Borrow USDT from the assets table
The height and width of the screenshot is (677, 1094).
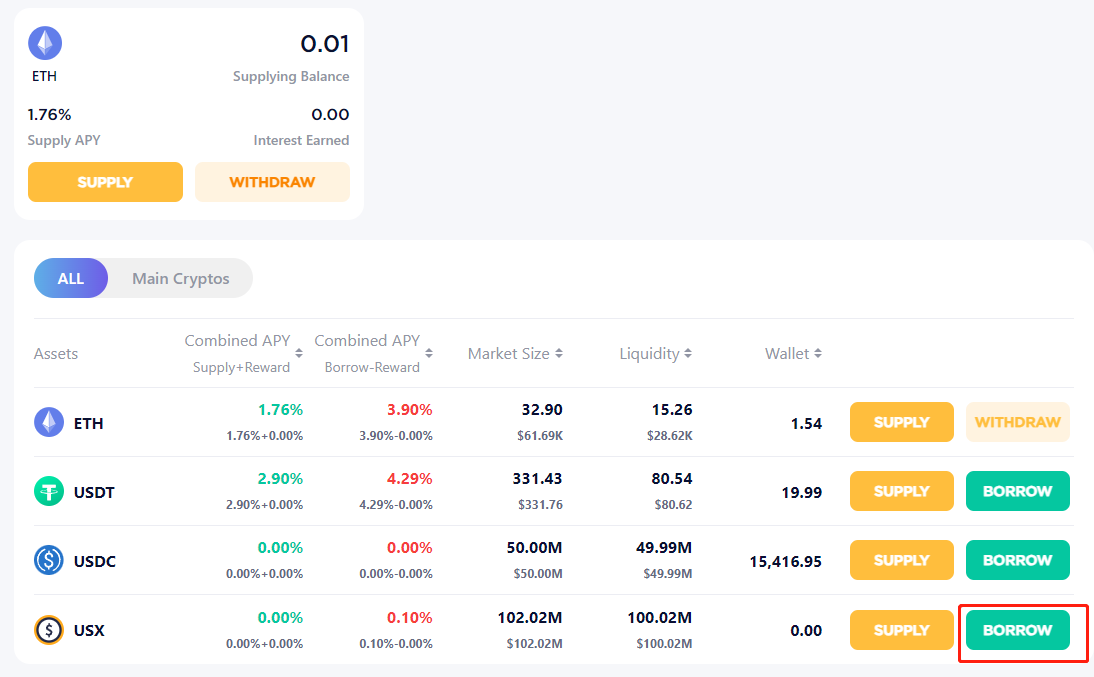pyautogui.click(x=1017, y=491)
